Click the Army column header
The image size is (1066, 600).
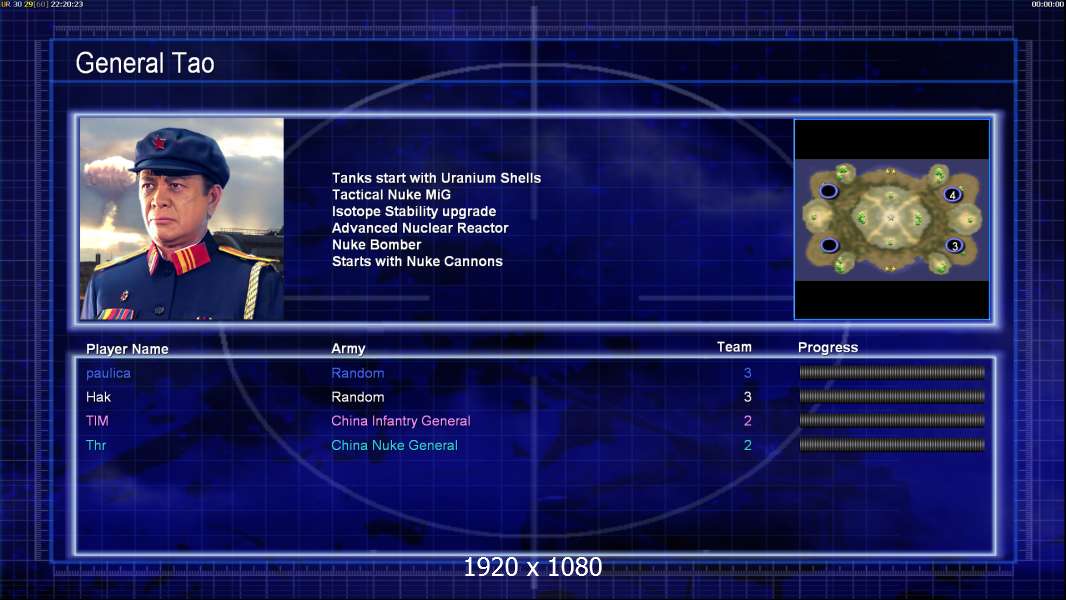coord(348,348)
